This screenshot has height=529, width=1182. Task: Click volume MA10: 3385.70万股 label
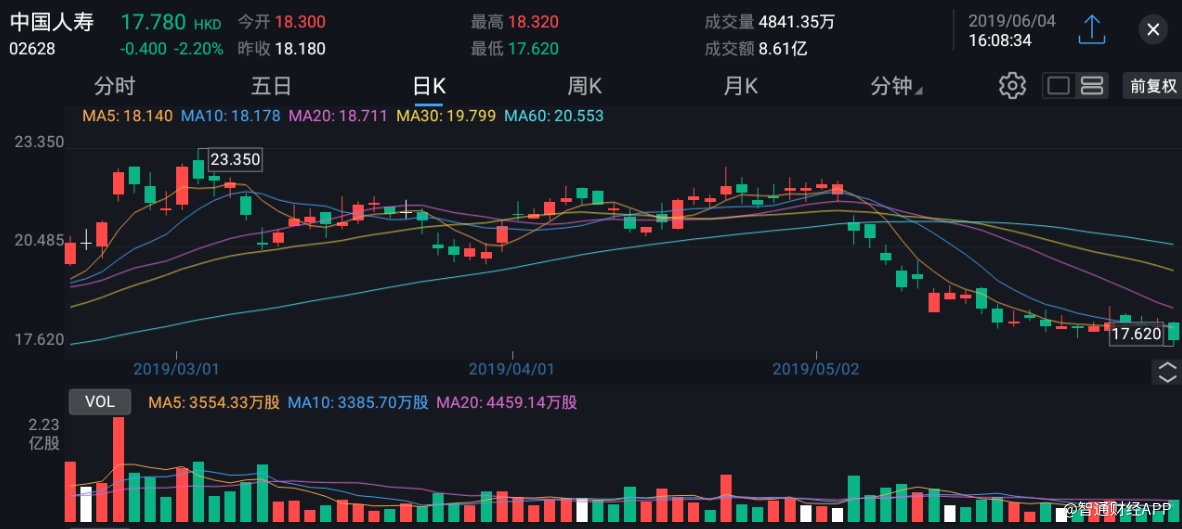[357, 402]
